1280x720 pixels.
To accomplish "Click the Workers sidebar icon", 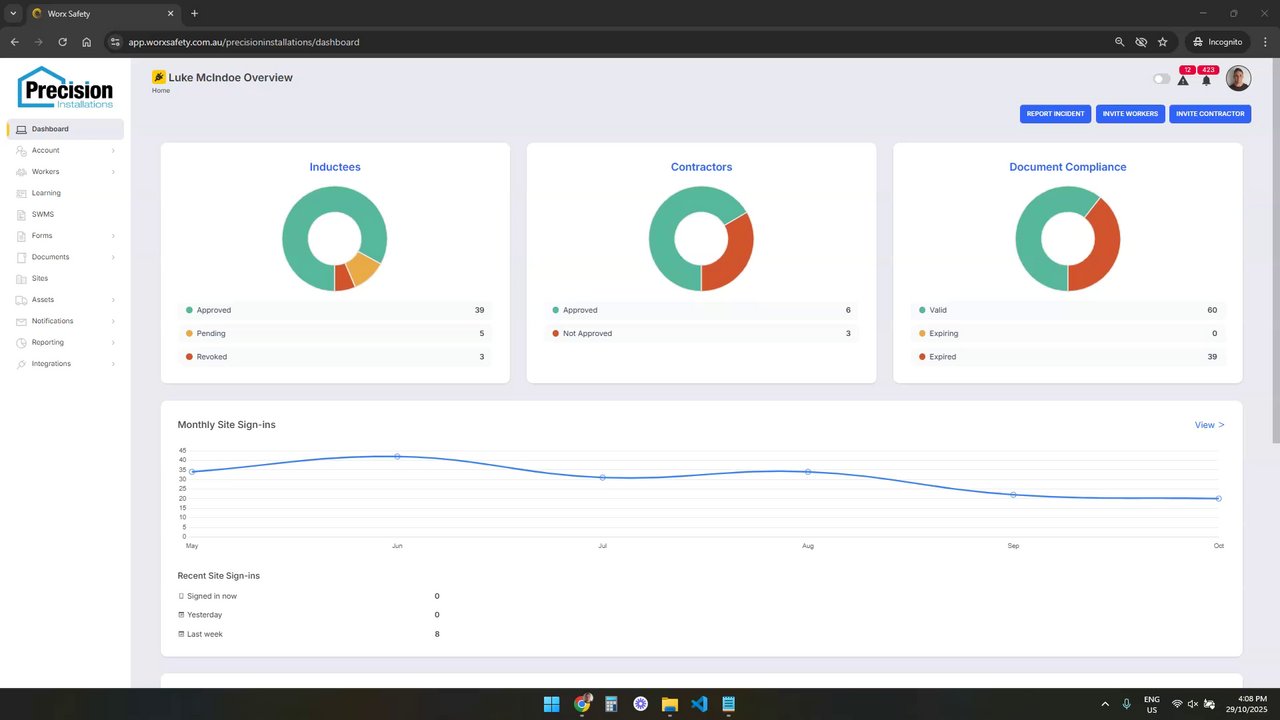I will tap(21, 172).
